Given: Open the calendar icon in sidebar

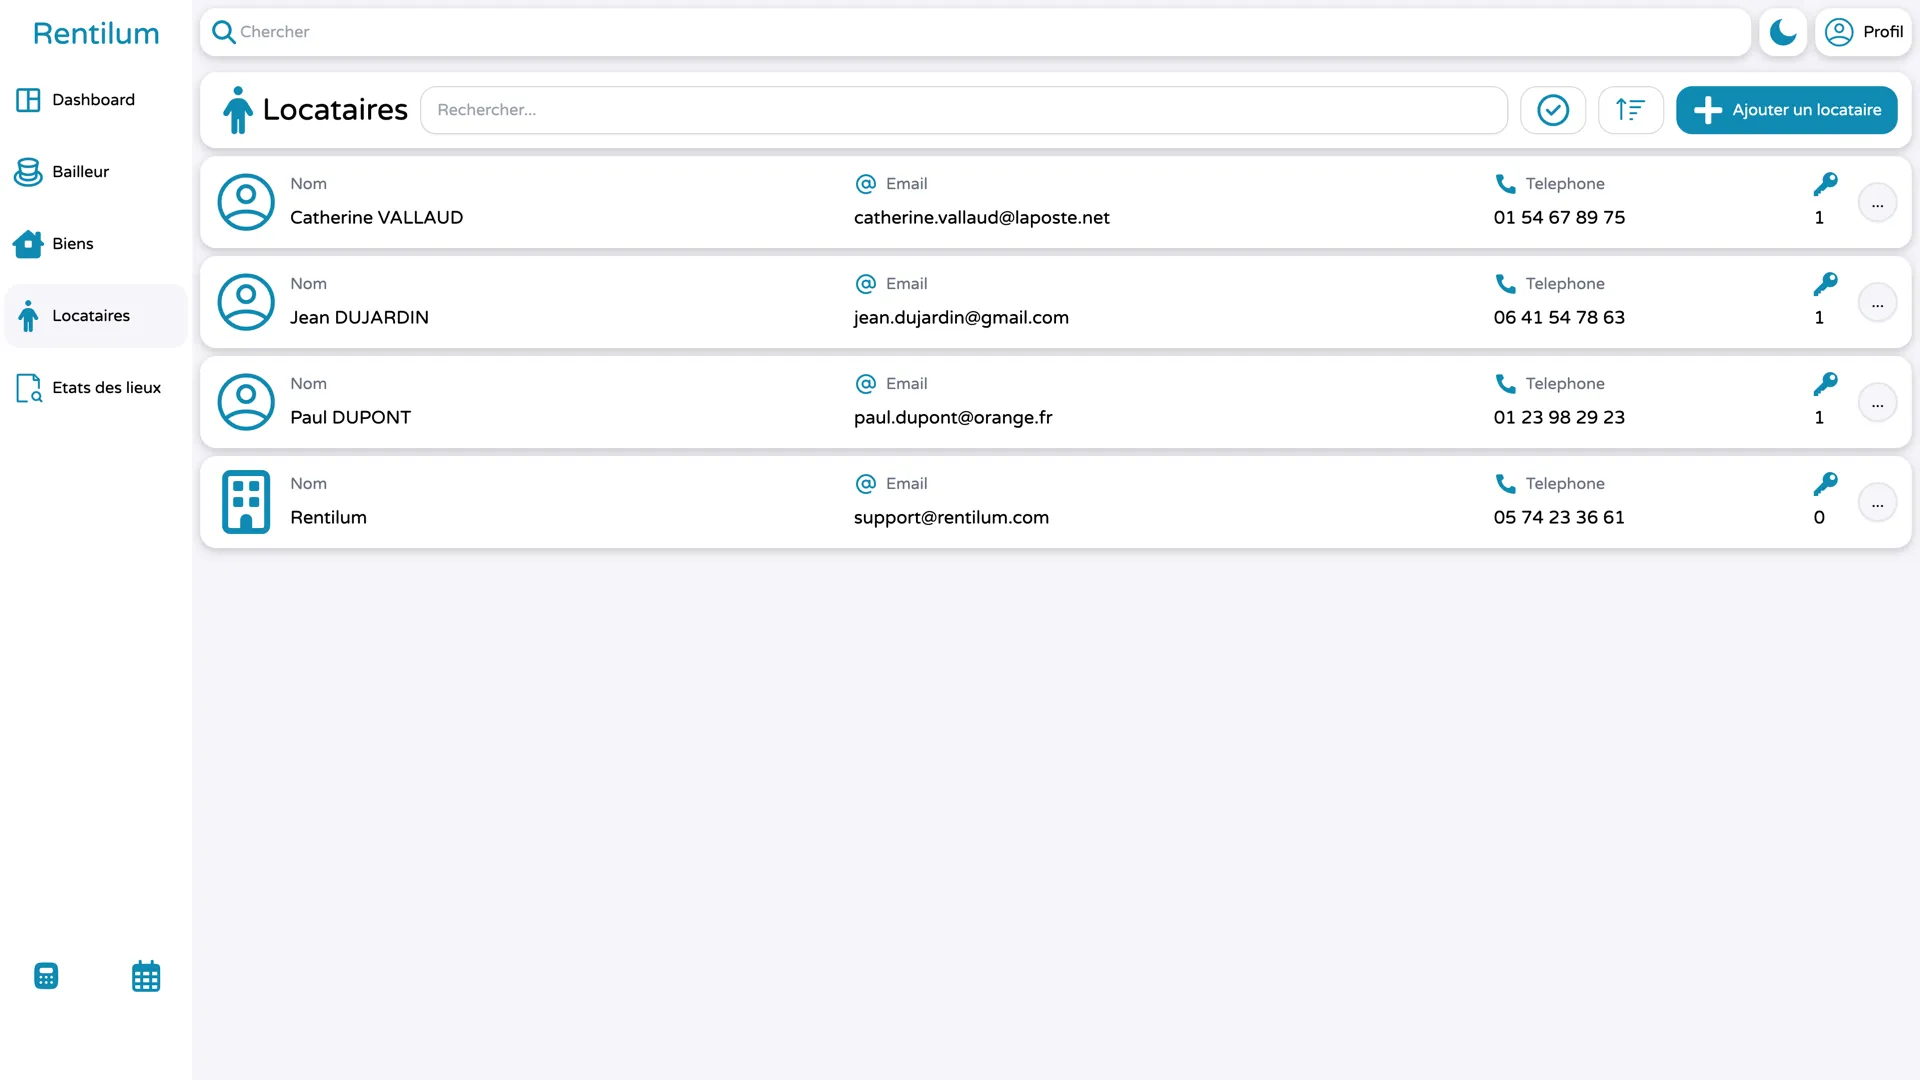Looking at the screenshot, I should pos(146,976).
